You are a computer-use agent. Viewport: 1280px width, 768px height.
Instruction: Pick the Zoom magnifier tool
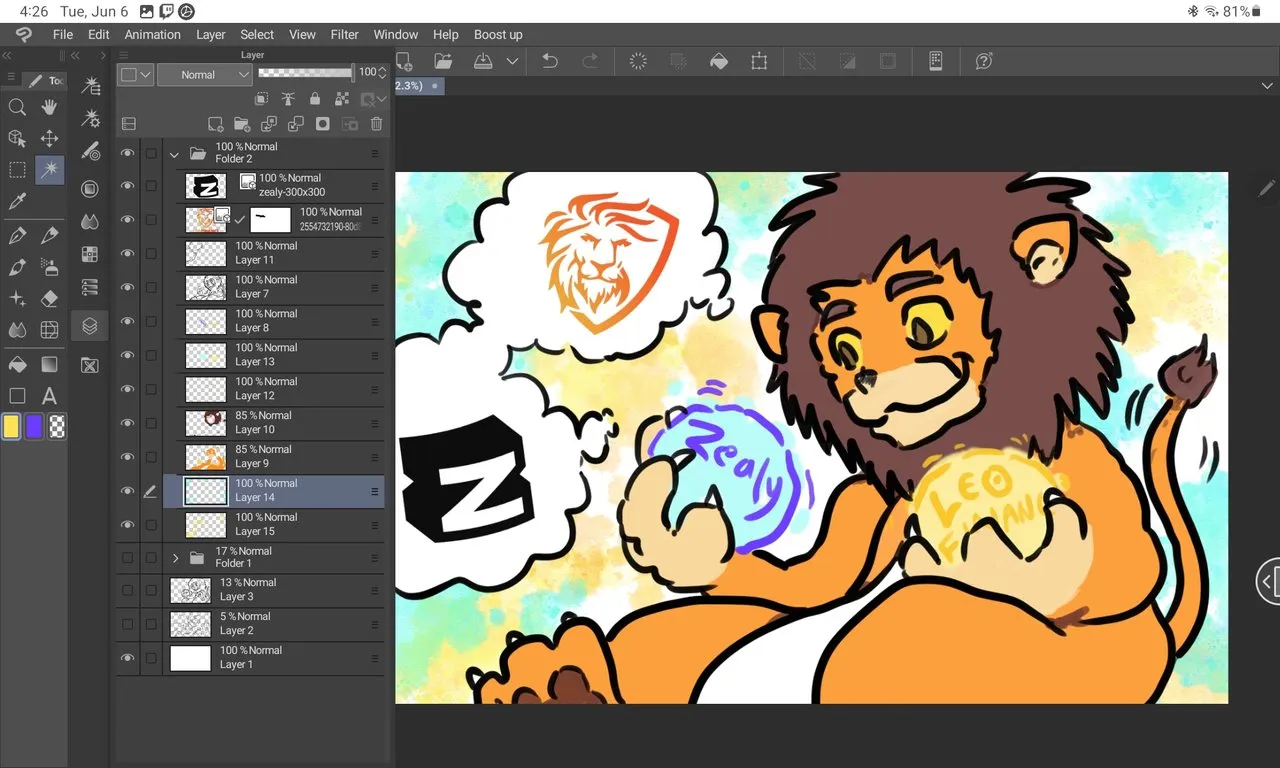17,108
